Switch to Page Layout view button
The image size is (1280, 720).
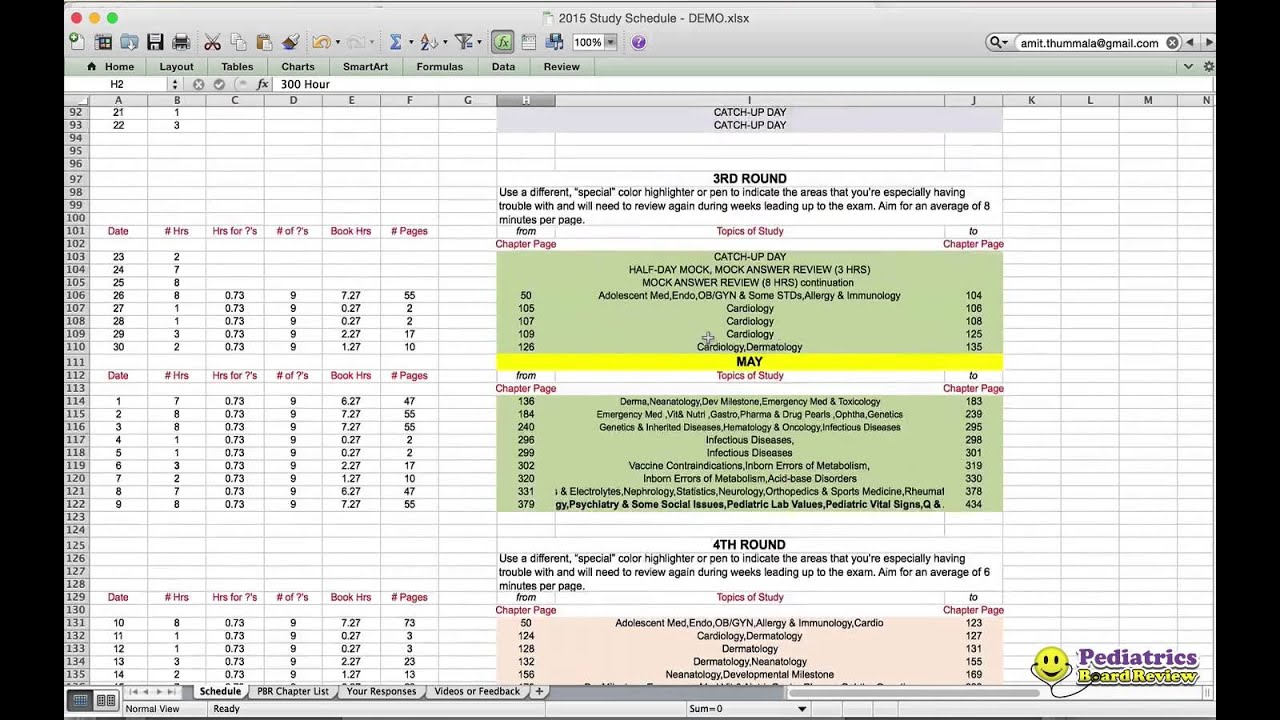[105, 700]
